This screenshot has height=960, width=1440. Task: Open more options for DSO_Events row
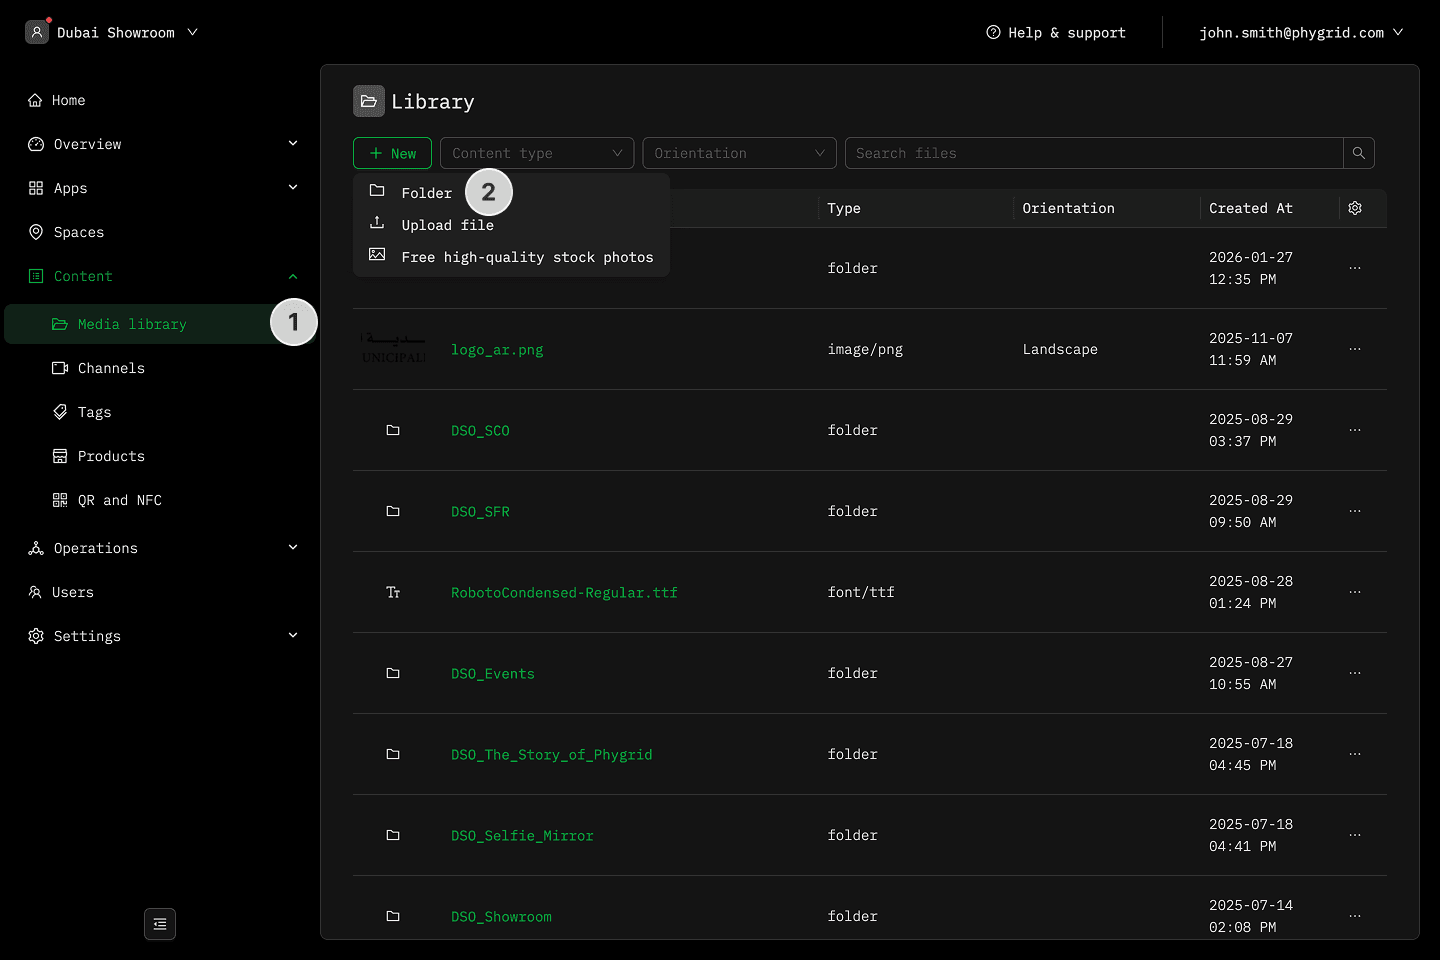(1355, 673)
